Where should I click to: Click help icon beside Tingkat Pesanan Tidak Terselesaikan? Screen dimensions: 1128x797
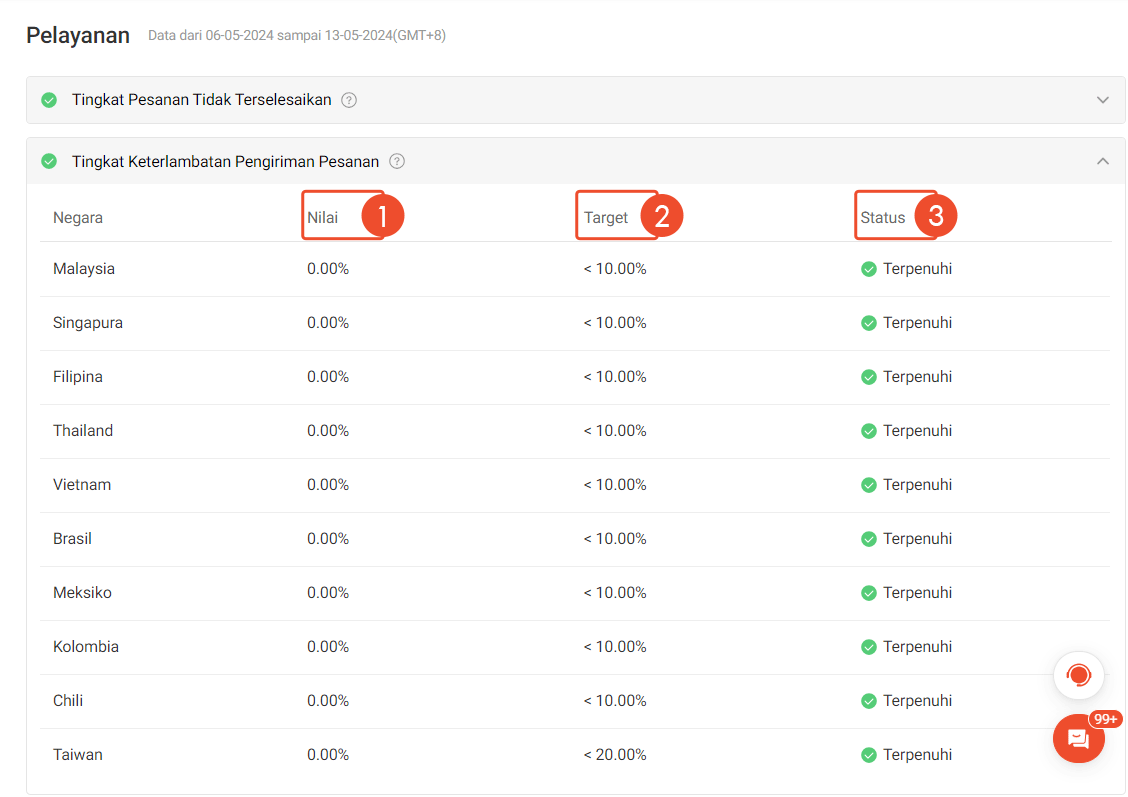tap(349, 100)
